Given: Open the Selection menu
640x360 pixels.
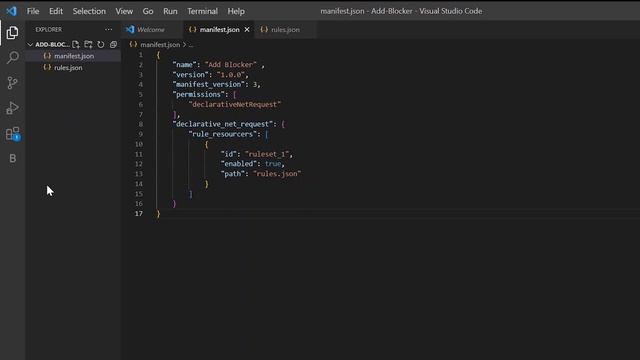Looking at the screenshot, I should pyautogui.click(x=89, y=11).
